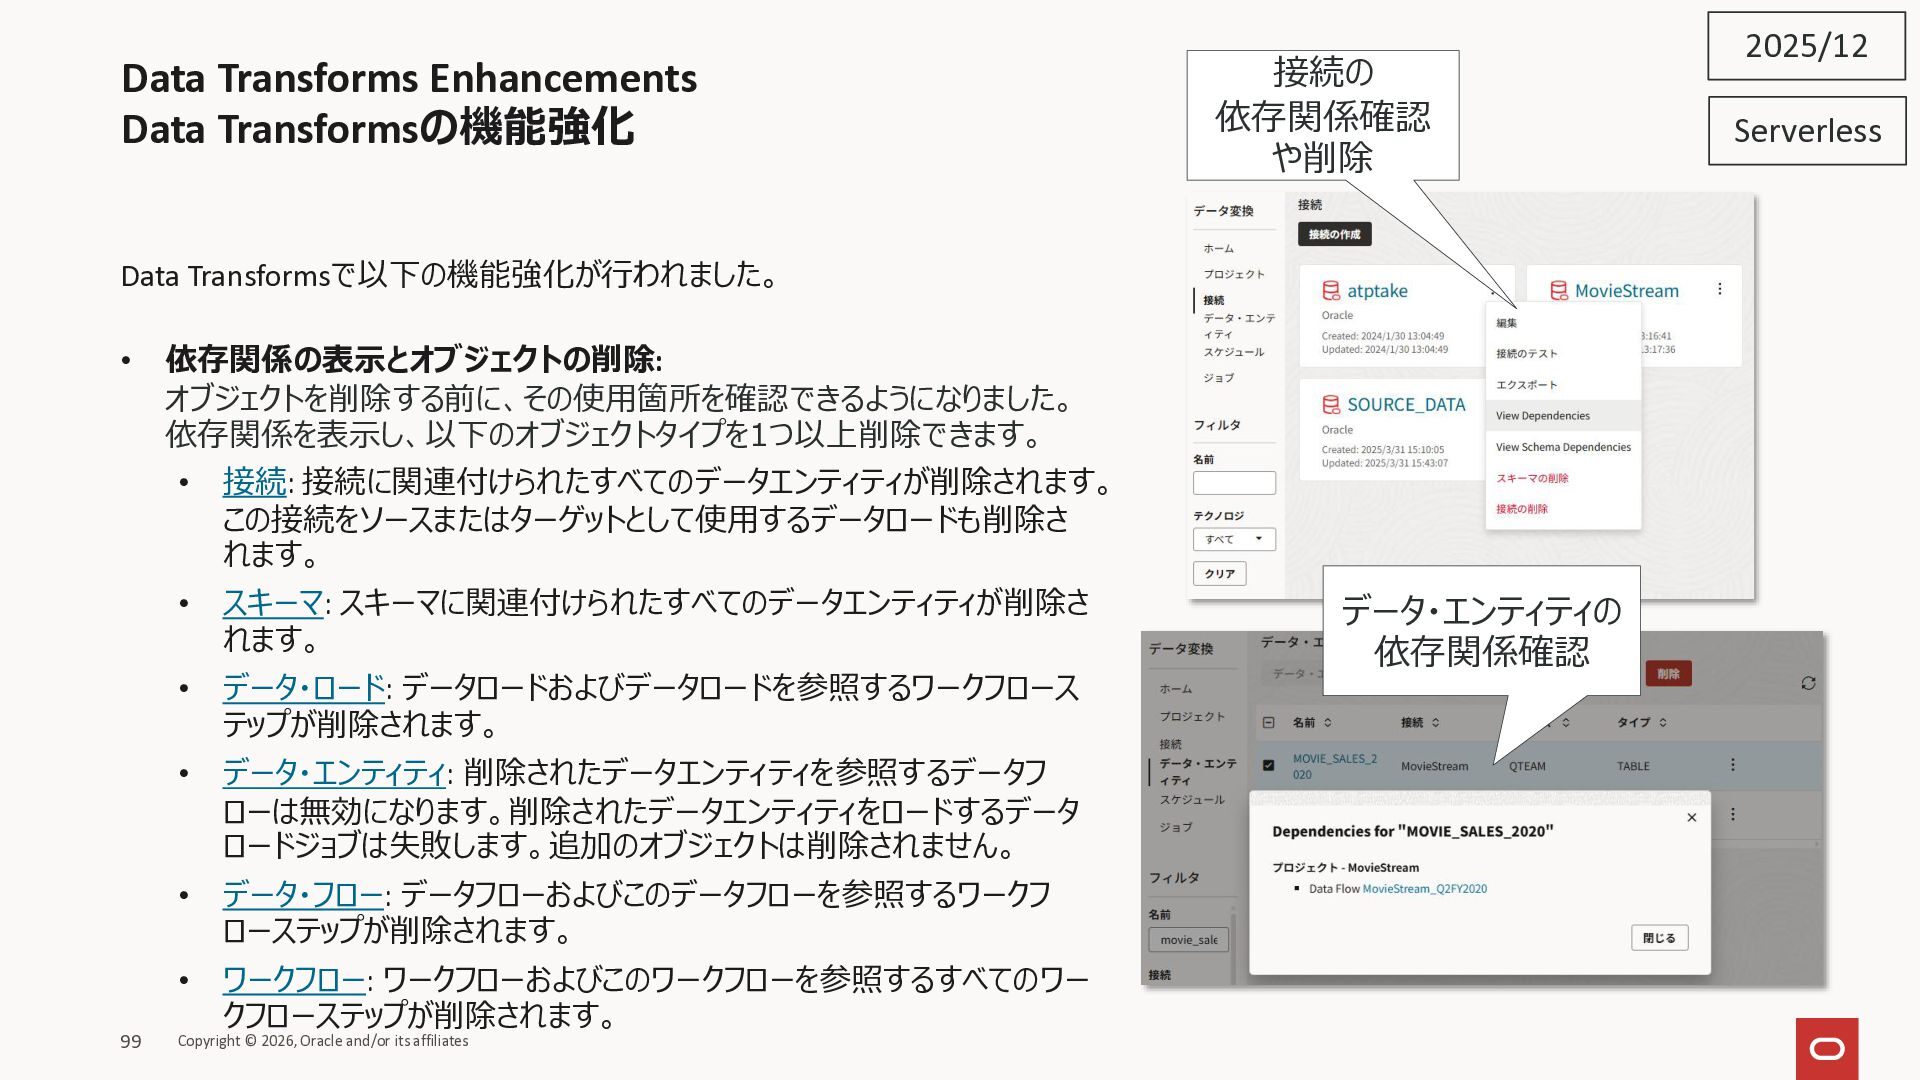The image size is (1920, 1080).
Task: Sort by the 名前 column arrows
Action: tap(1328, 722)
